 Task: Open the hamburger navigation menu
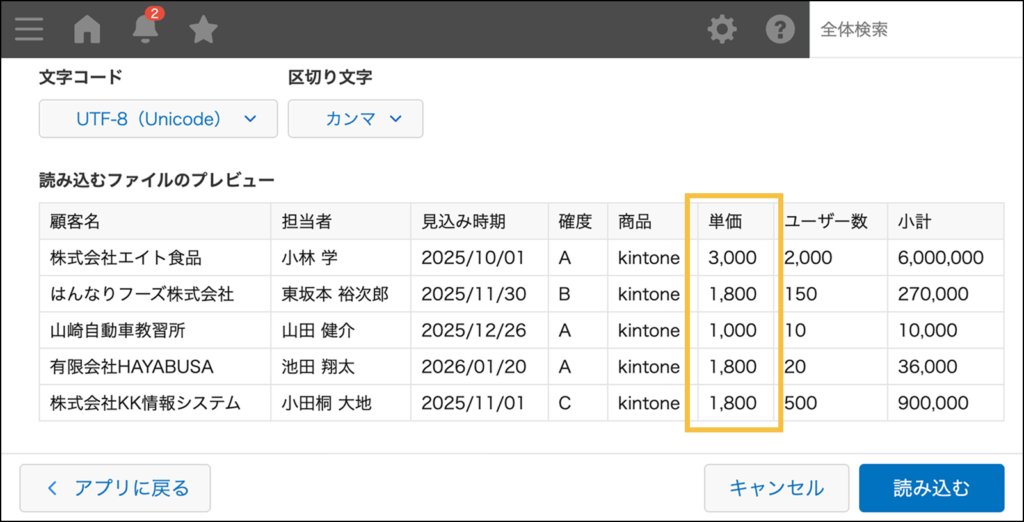click(x=29, y=29)
